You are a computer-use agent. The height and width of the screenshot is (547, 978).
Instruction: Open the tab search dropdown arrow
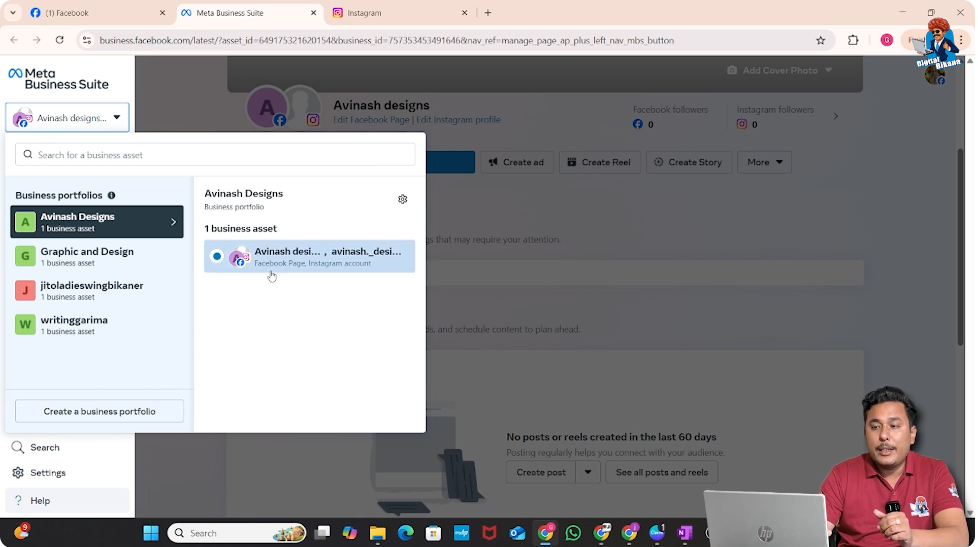[x=12, y=12]
